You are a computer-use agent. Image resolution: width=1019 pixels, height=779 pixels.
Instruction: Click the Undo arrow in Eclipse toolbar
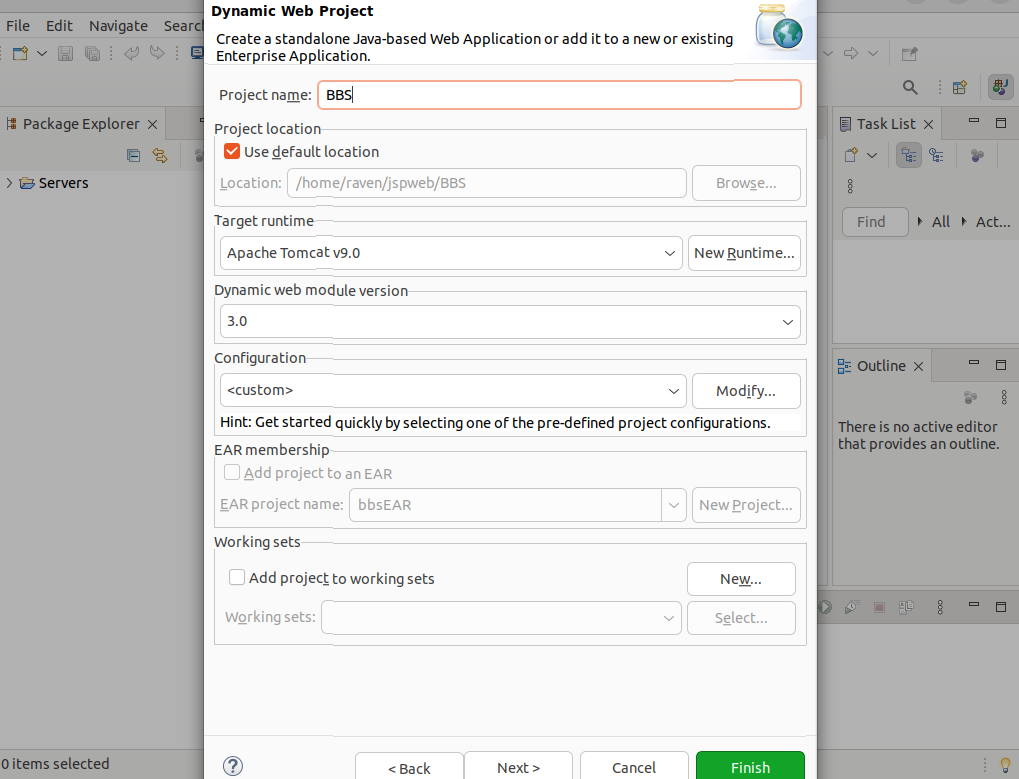[x=131, y=53]
